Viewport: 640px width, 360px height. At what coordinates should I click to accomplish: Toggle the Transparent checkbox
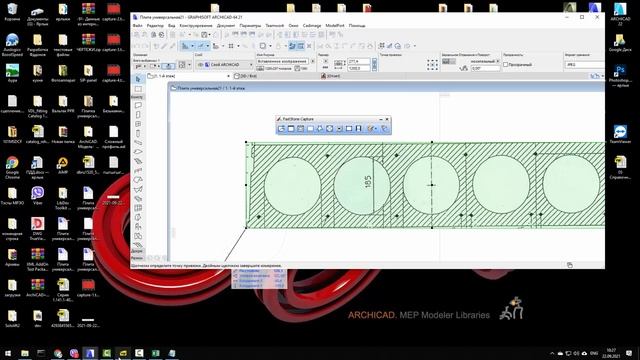pyautogui.click(x=506, y=64)
